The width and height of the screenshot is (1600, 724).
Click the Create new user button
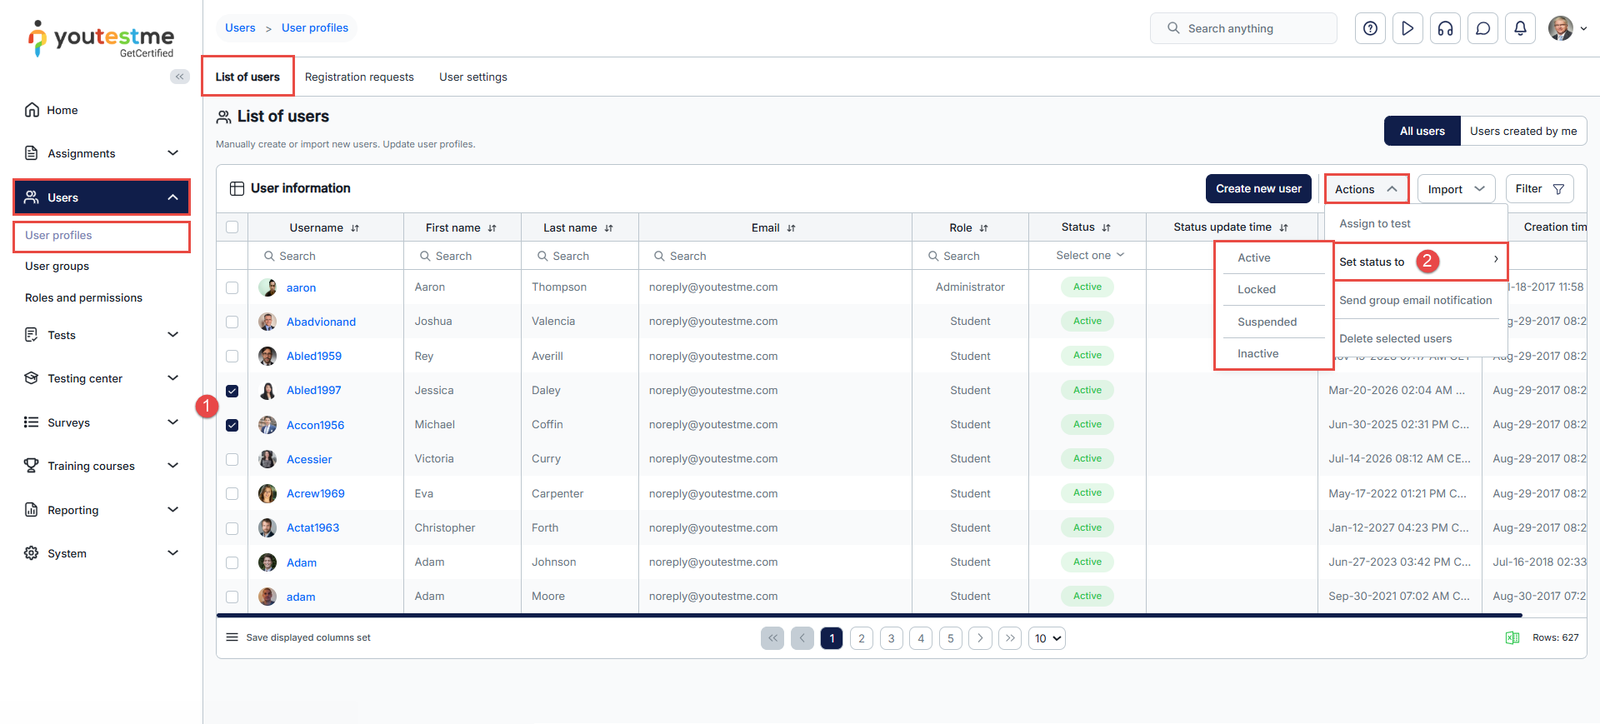click(x=1258, y=189)
